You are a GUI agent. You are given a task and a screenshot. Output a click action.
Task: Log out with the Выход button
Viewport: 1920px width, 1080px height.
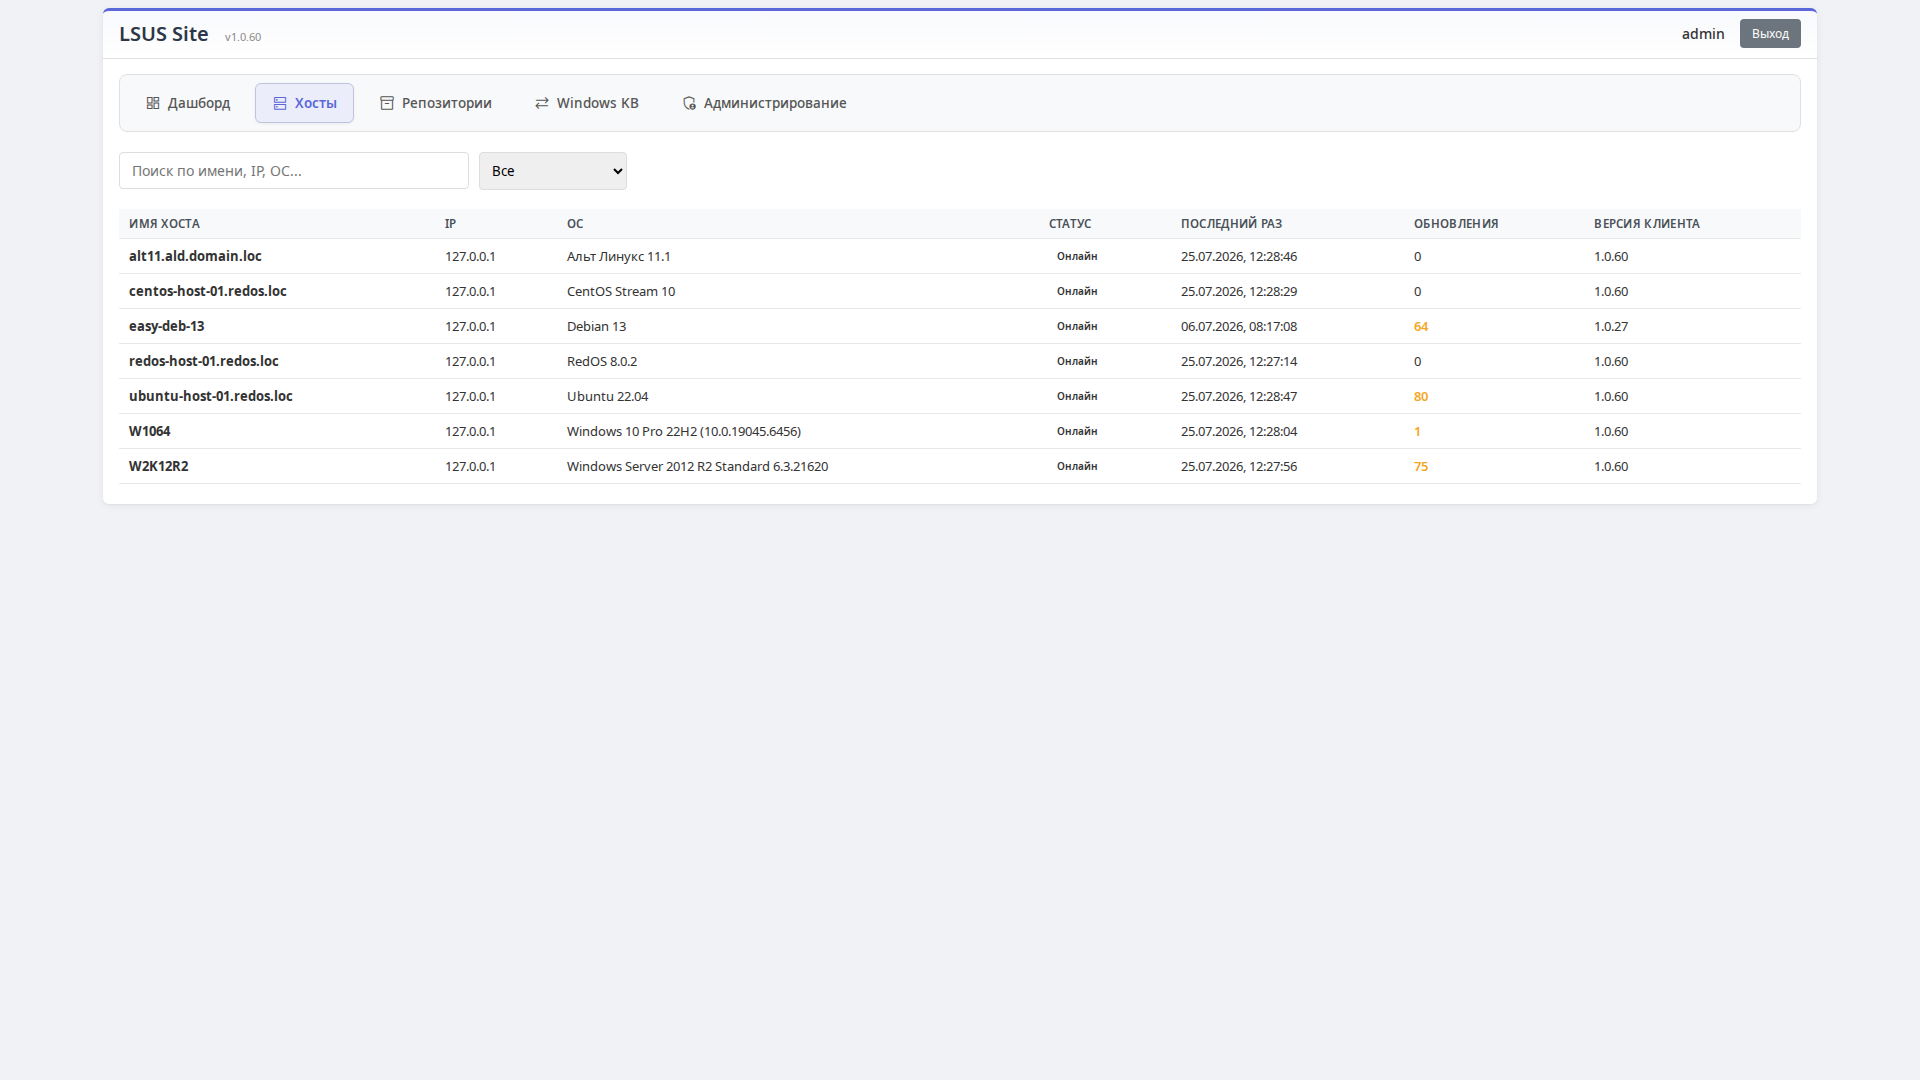click(1770, 34)
